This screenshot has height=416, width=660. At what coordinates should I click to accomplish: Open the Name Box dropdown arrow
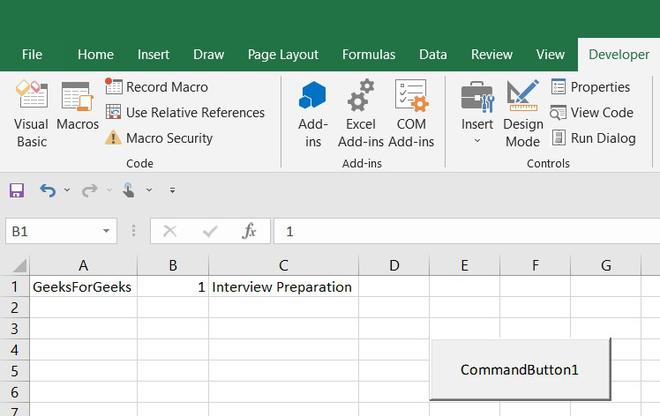(x=106, y=231)
